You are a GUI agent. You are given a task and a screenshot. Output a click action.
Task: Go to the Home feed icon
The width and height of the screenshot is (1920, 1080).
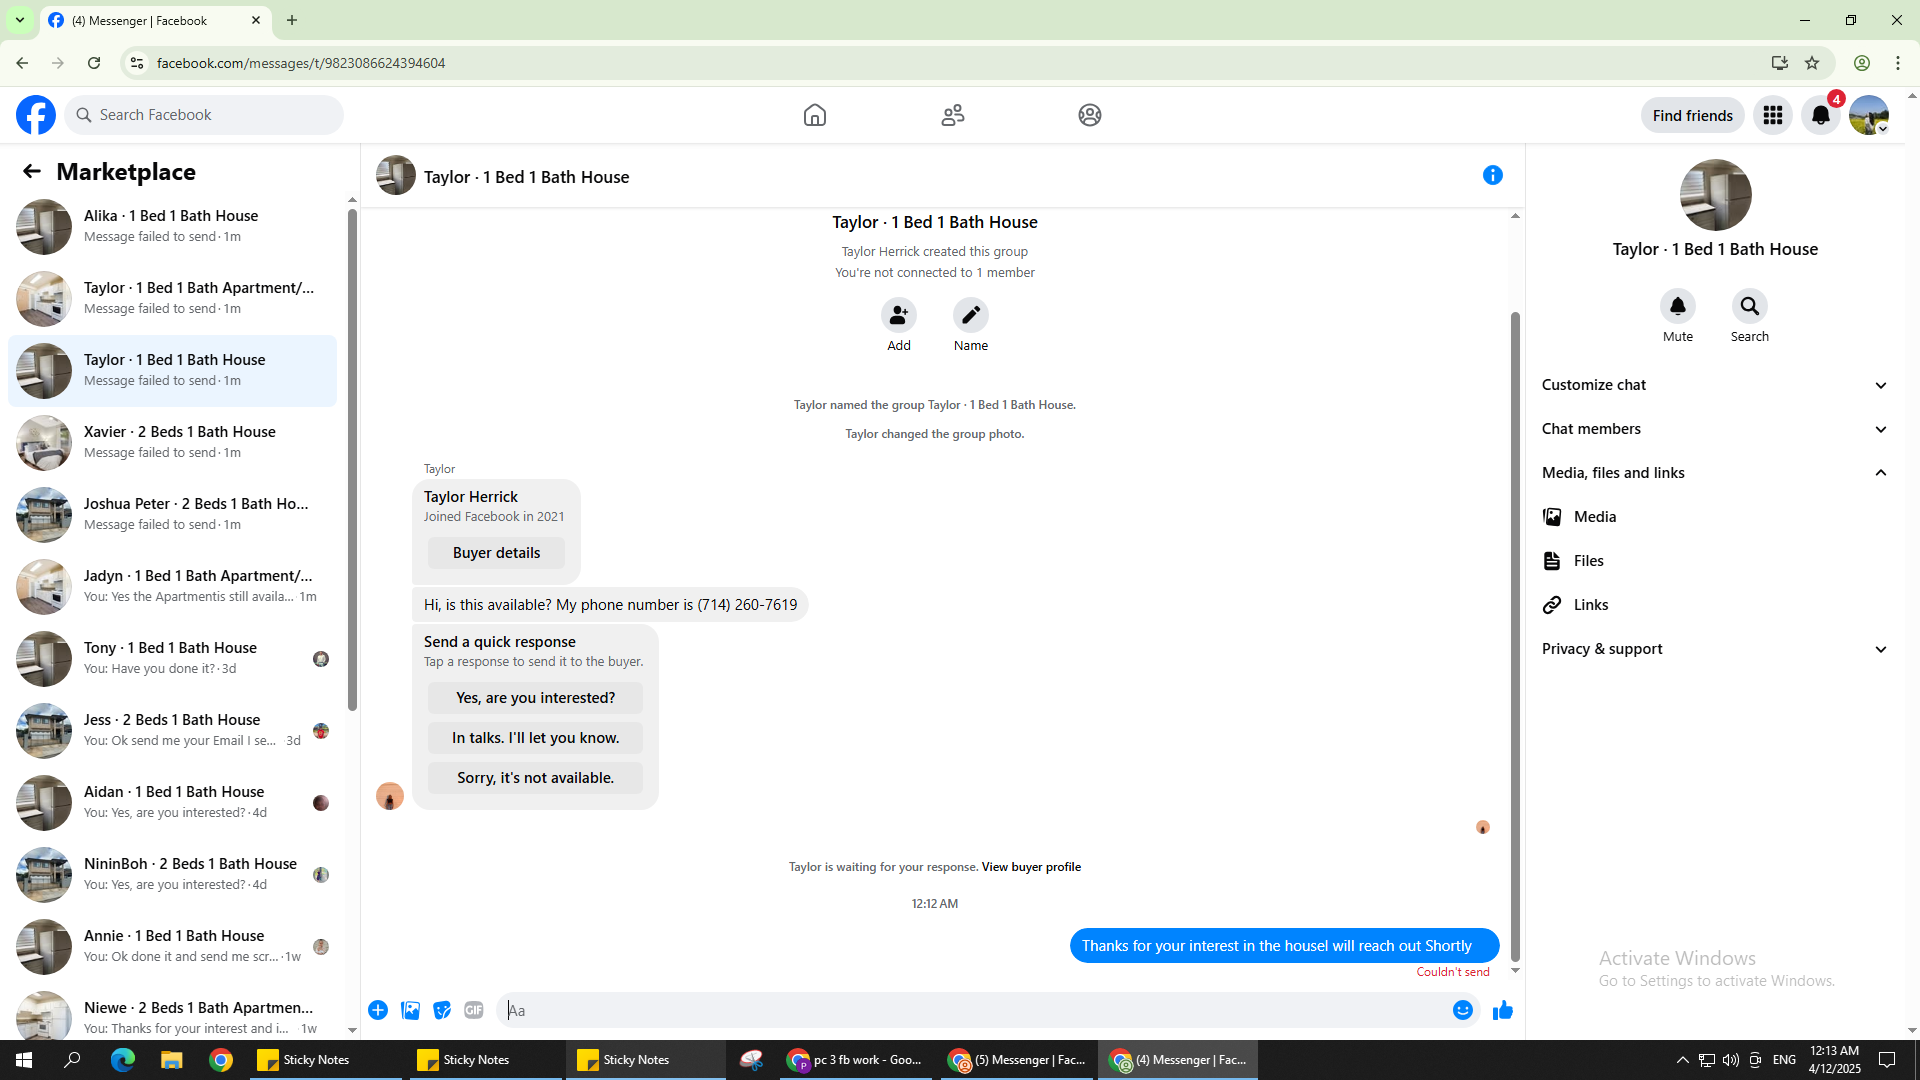click(815, 115)
